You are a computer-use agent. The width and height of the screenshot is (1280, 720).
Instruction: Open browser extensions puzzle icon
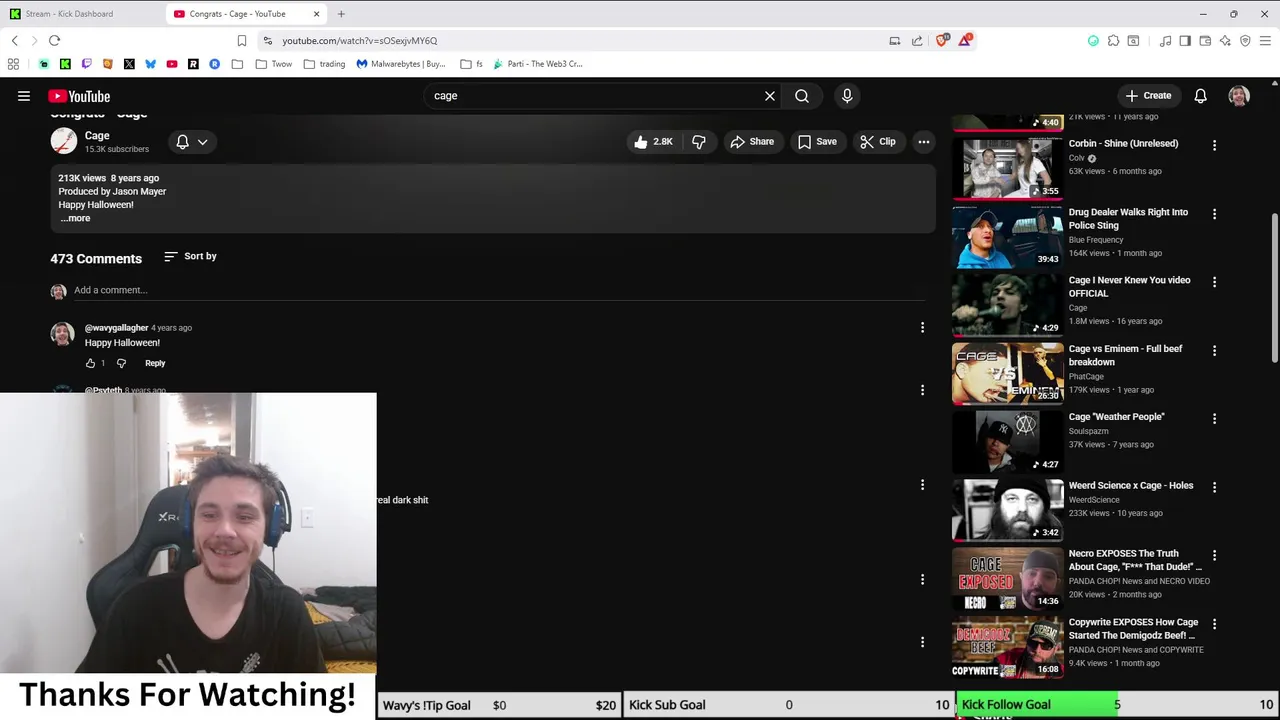point(1113,41)
